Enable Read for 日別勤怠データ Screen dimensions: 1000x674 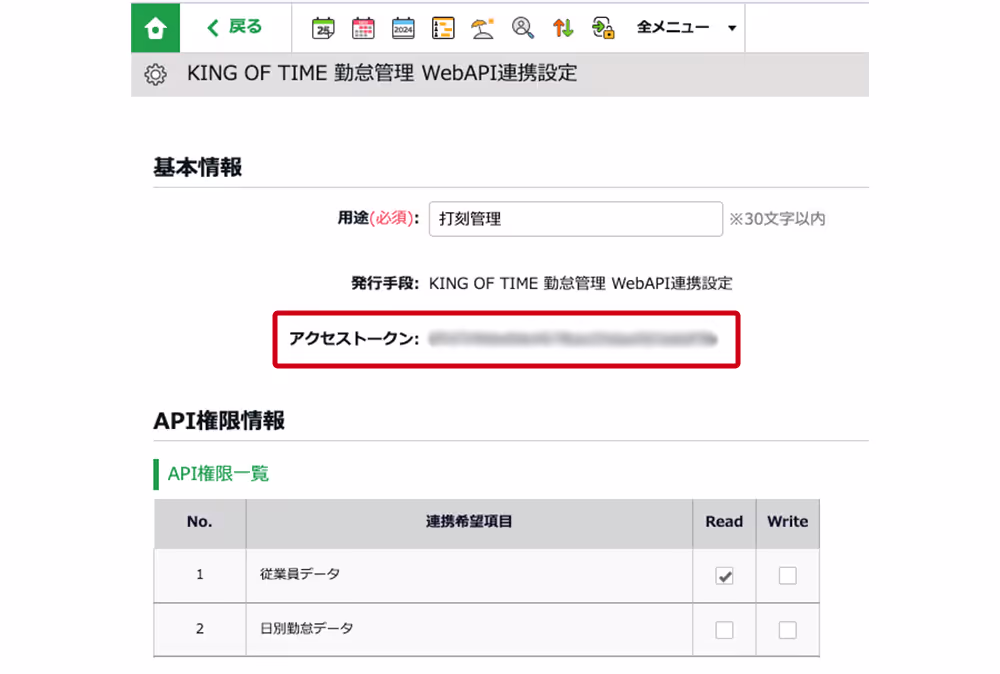(x=724, y=630)
